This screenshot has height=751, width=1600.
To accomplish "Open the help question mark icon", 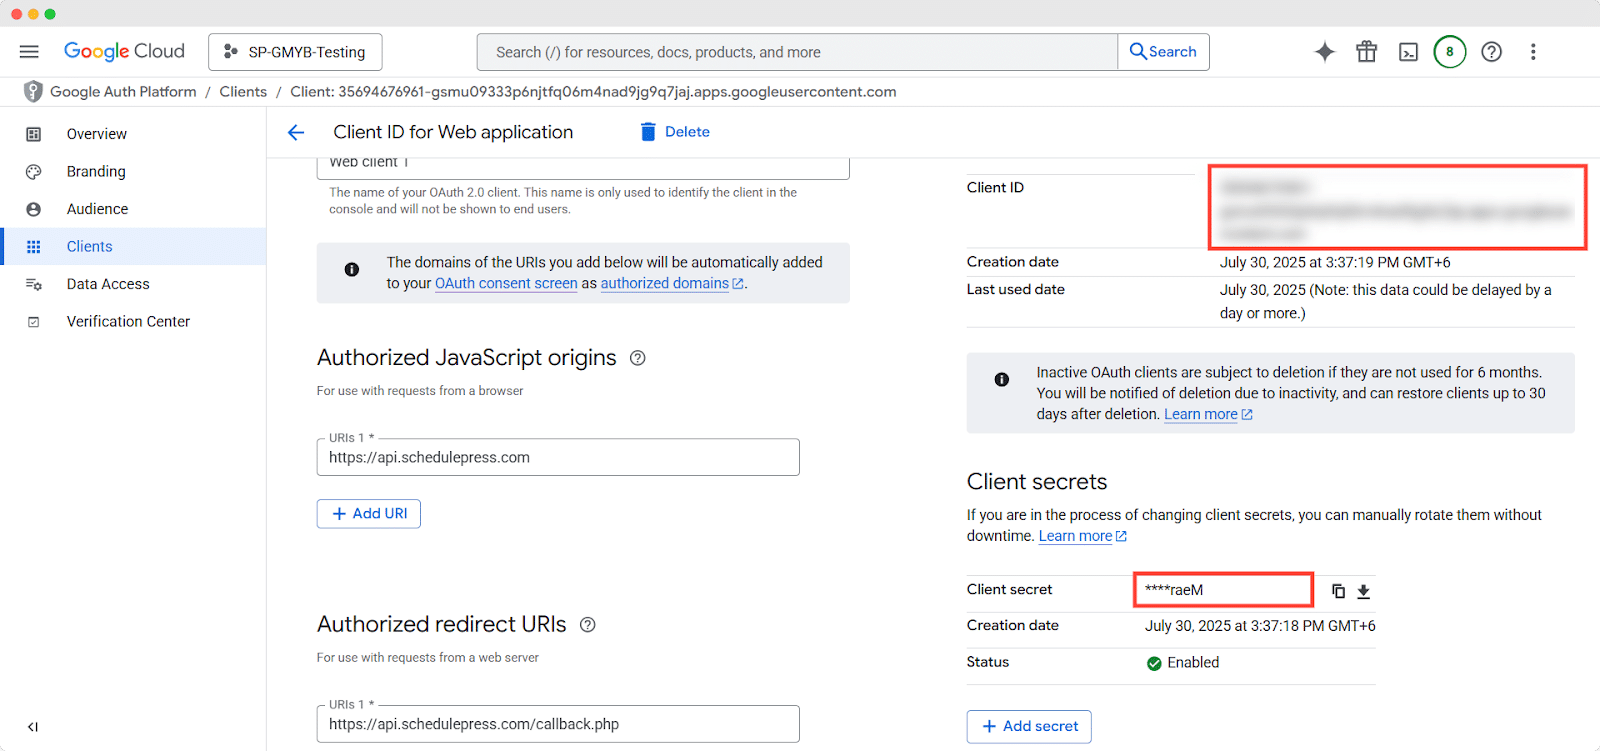I will pos(1492,52).
